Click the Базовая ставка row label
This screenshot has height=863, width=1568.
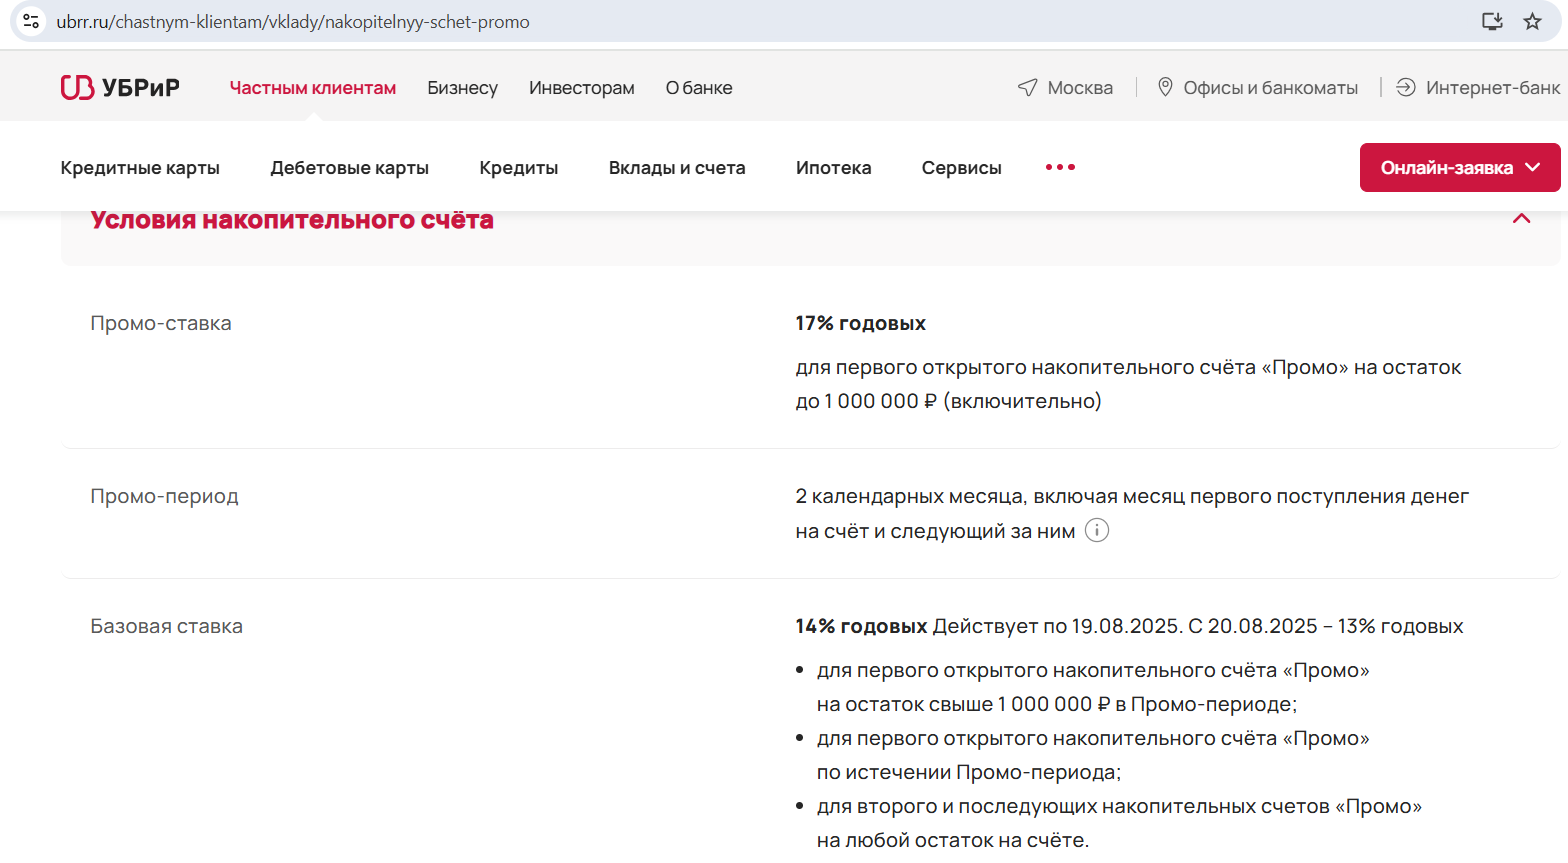167,626
